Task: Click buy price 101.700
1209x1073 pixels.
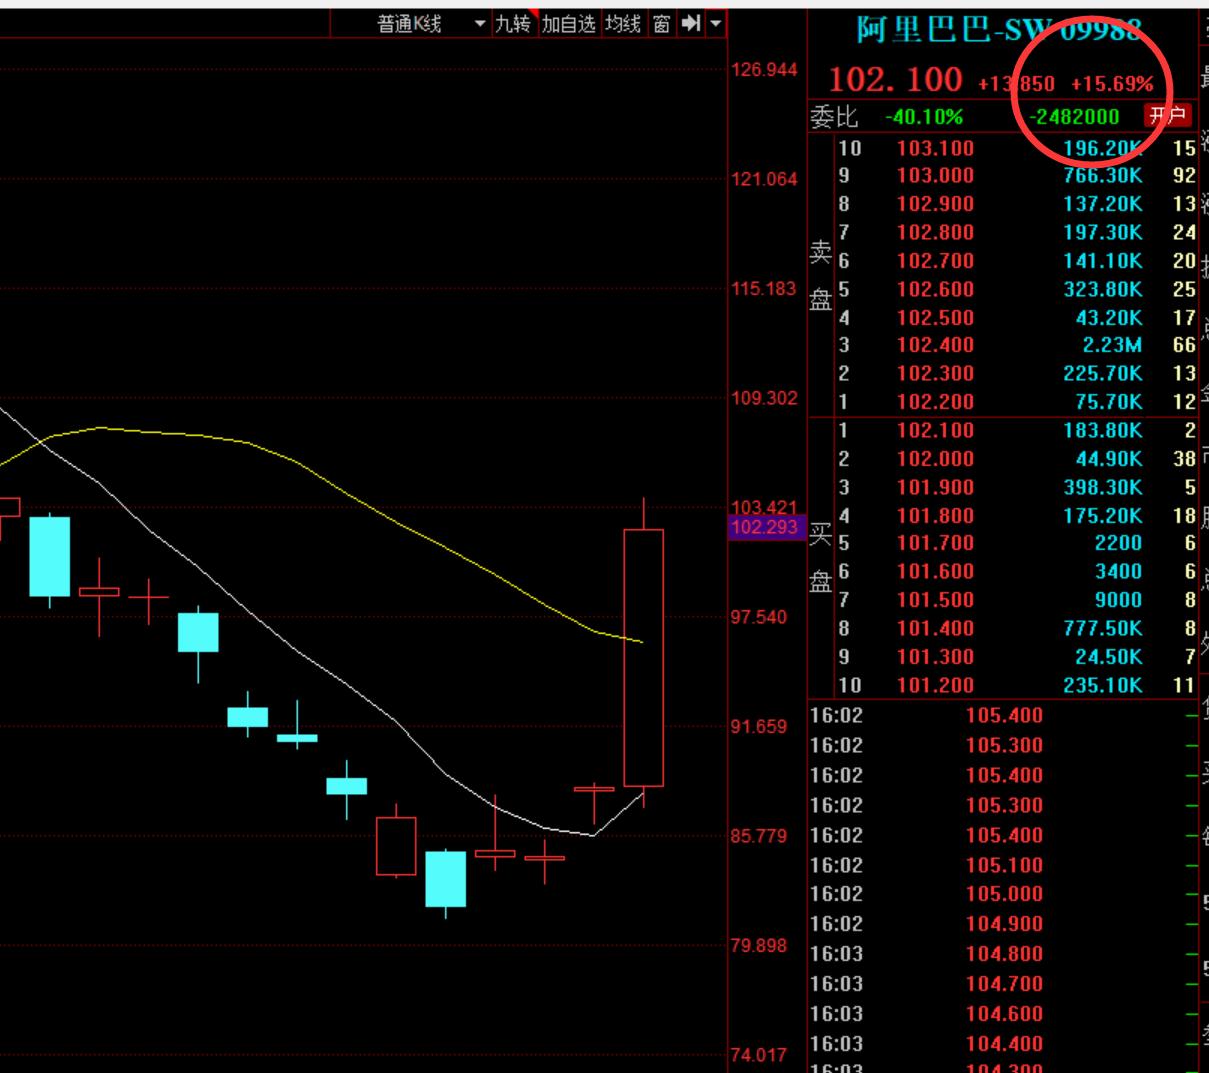Action: (x=935, y=543)
